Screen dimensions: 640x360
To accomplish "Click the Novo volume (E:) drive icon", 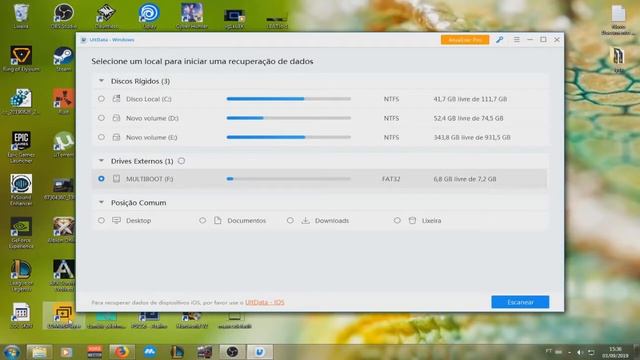I will [116, 137].
